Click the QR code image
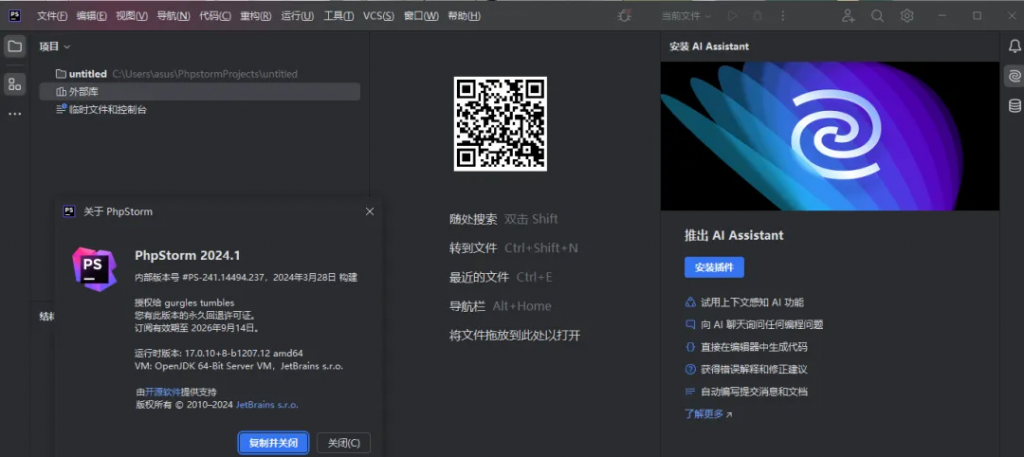This screenshot has width=1024, height=457. click(x=500, y=124)
